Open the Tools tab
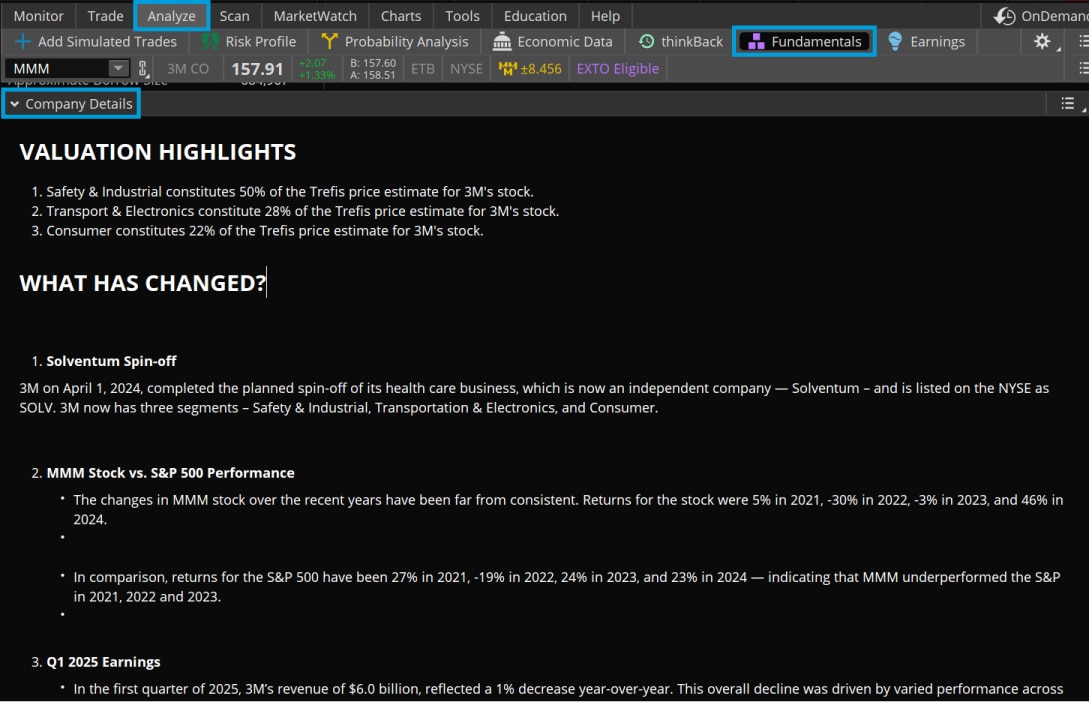This screenshot has width=1089, height=702. click(x=462, y=15)
